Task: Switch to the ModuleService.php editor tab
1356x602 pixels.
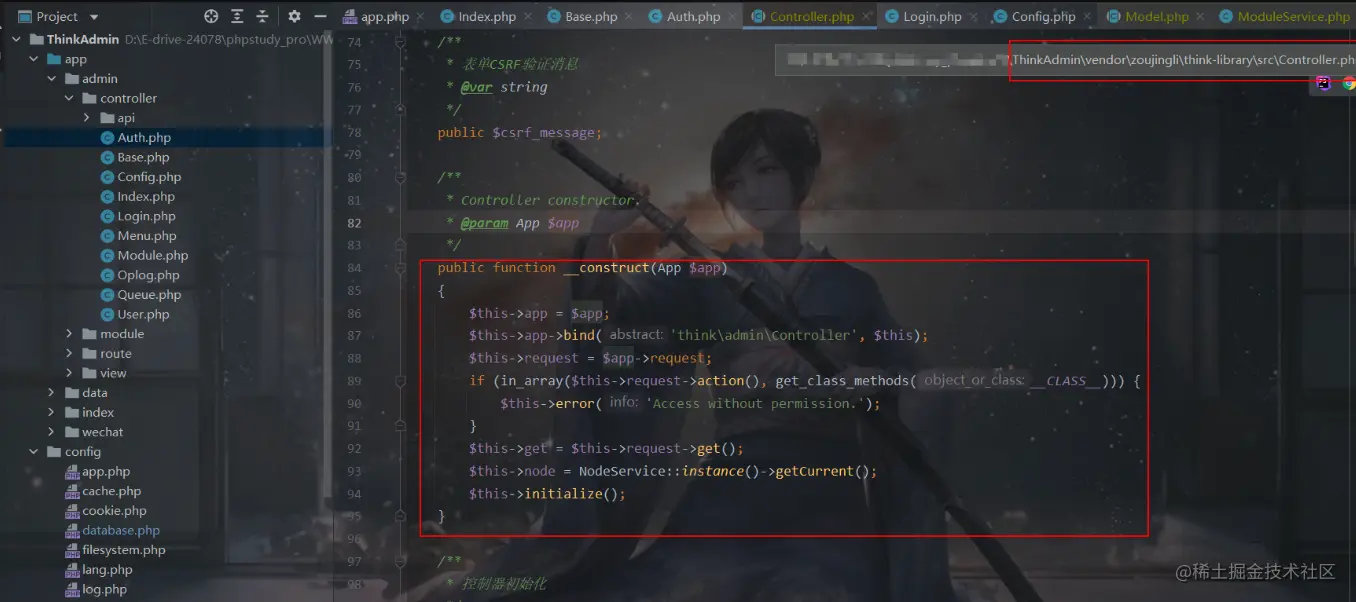Action: [x=1285, y=16]
